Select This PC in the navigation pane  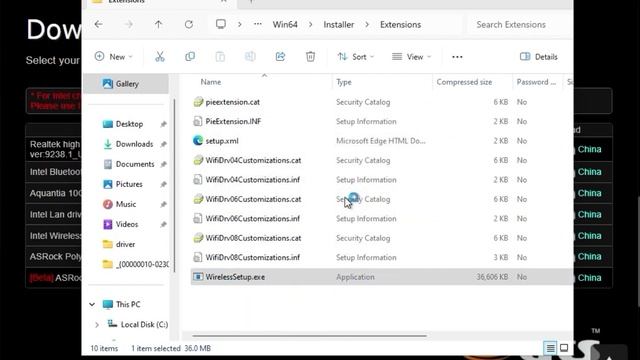click(128, 304)
